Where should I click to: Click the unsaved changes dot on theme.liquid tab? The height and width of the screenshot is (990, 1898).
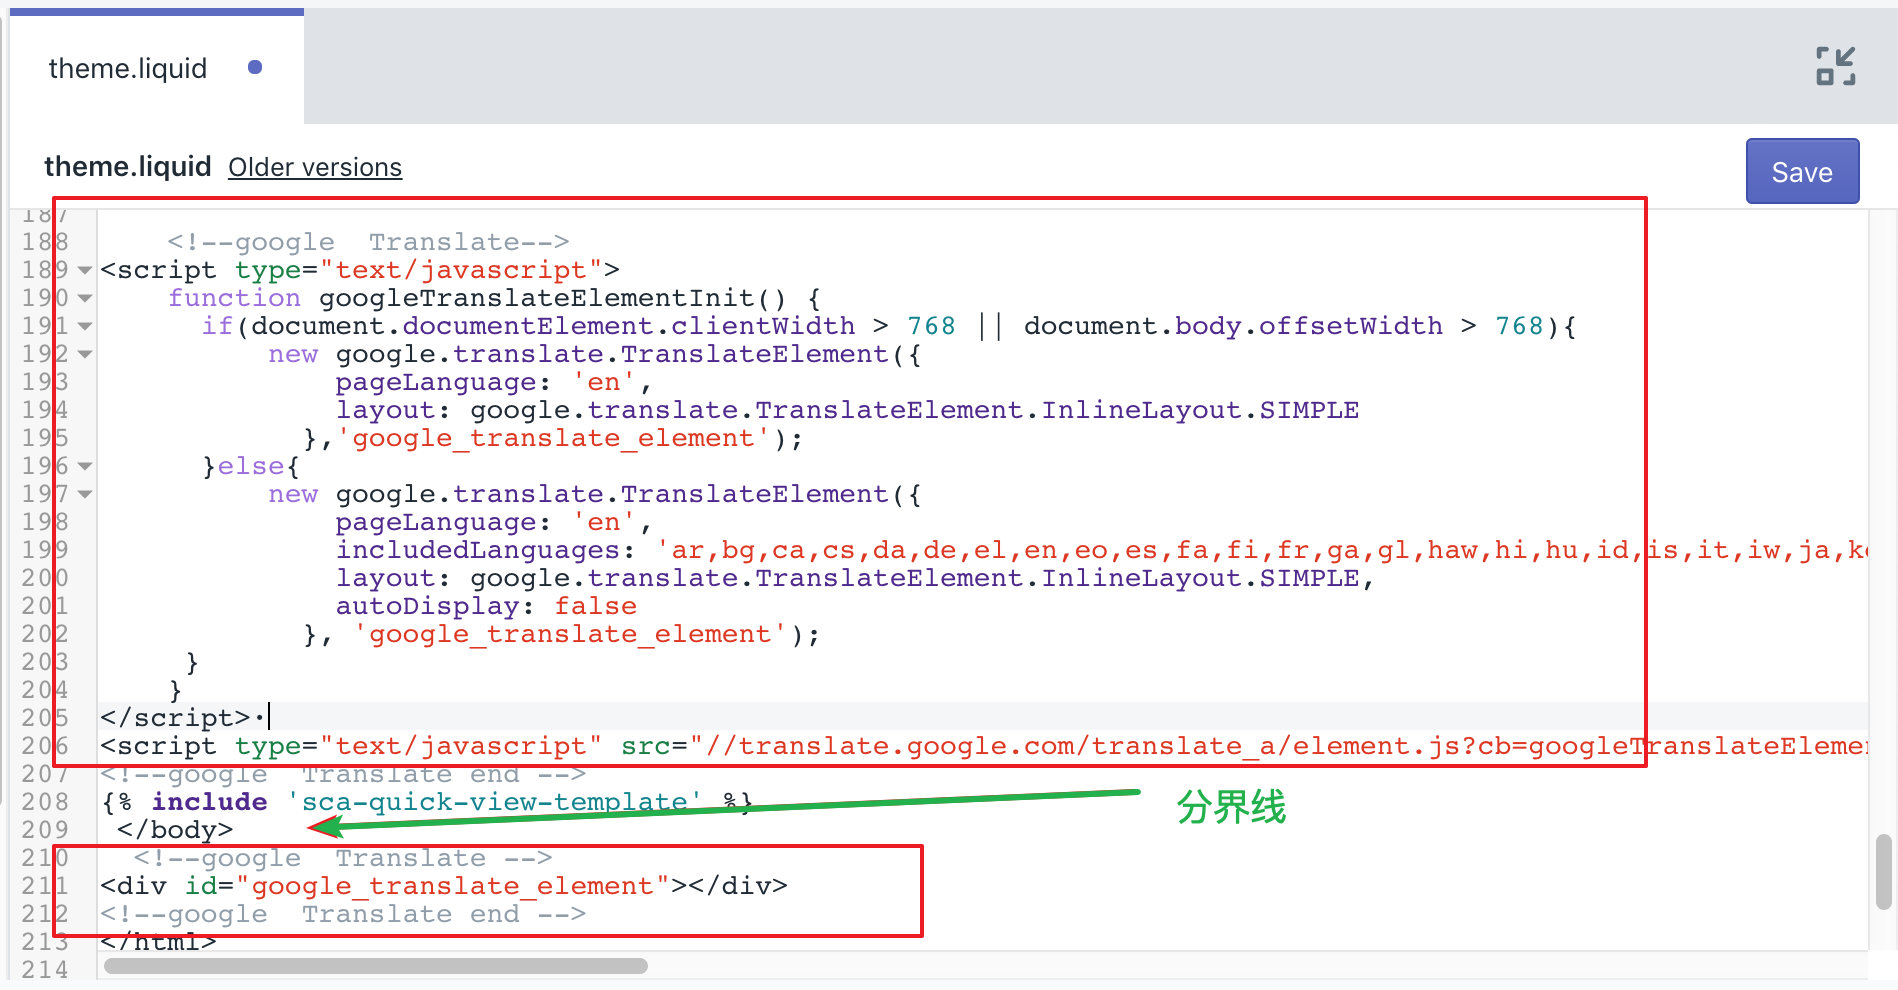coord(255,67)
